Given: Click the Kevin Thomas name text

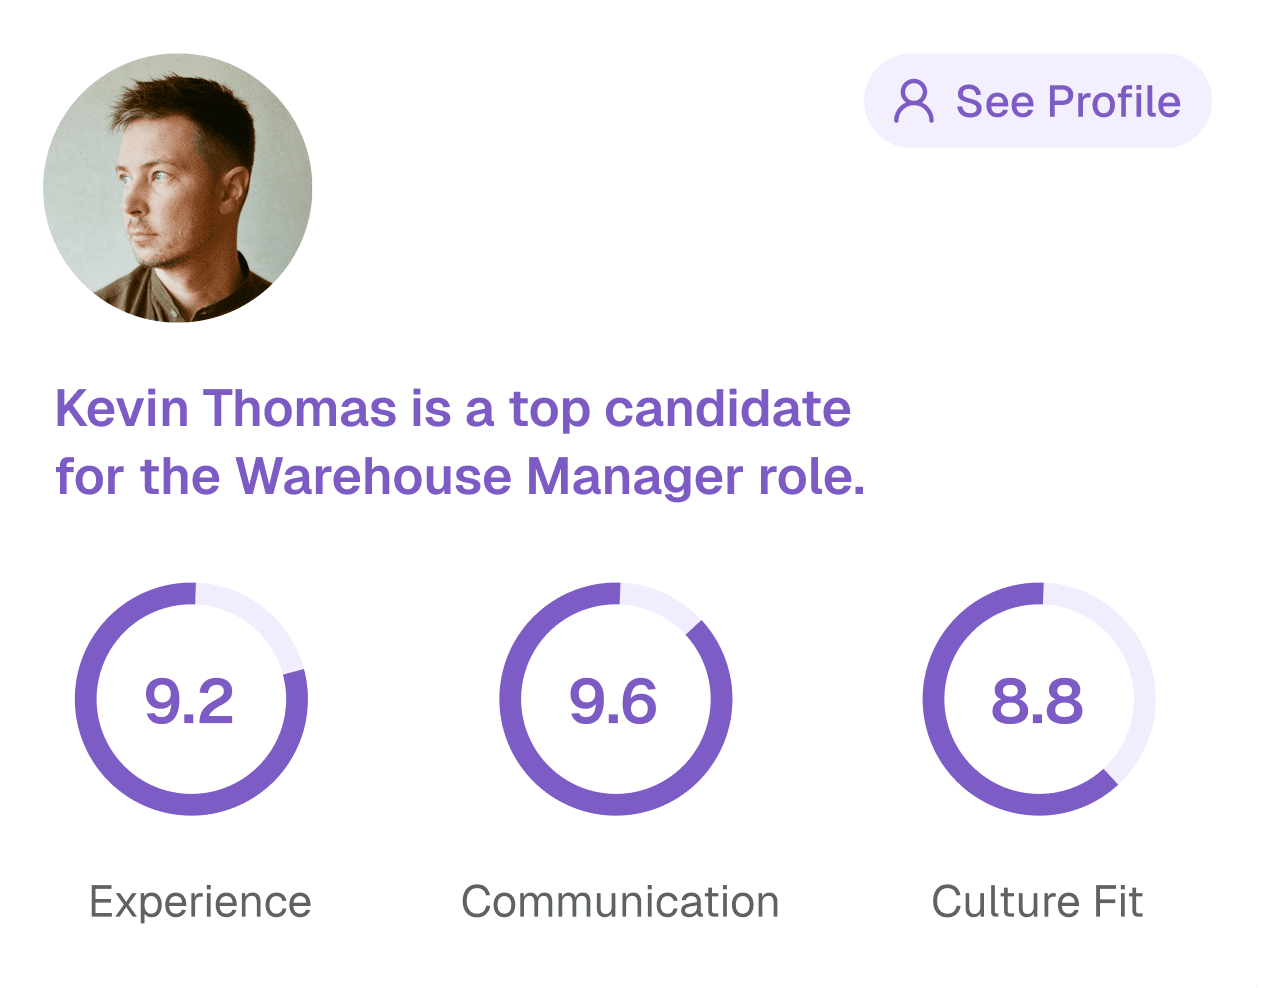Looking at the screenshot, I should [226, 408].
